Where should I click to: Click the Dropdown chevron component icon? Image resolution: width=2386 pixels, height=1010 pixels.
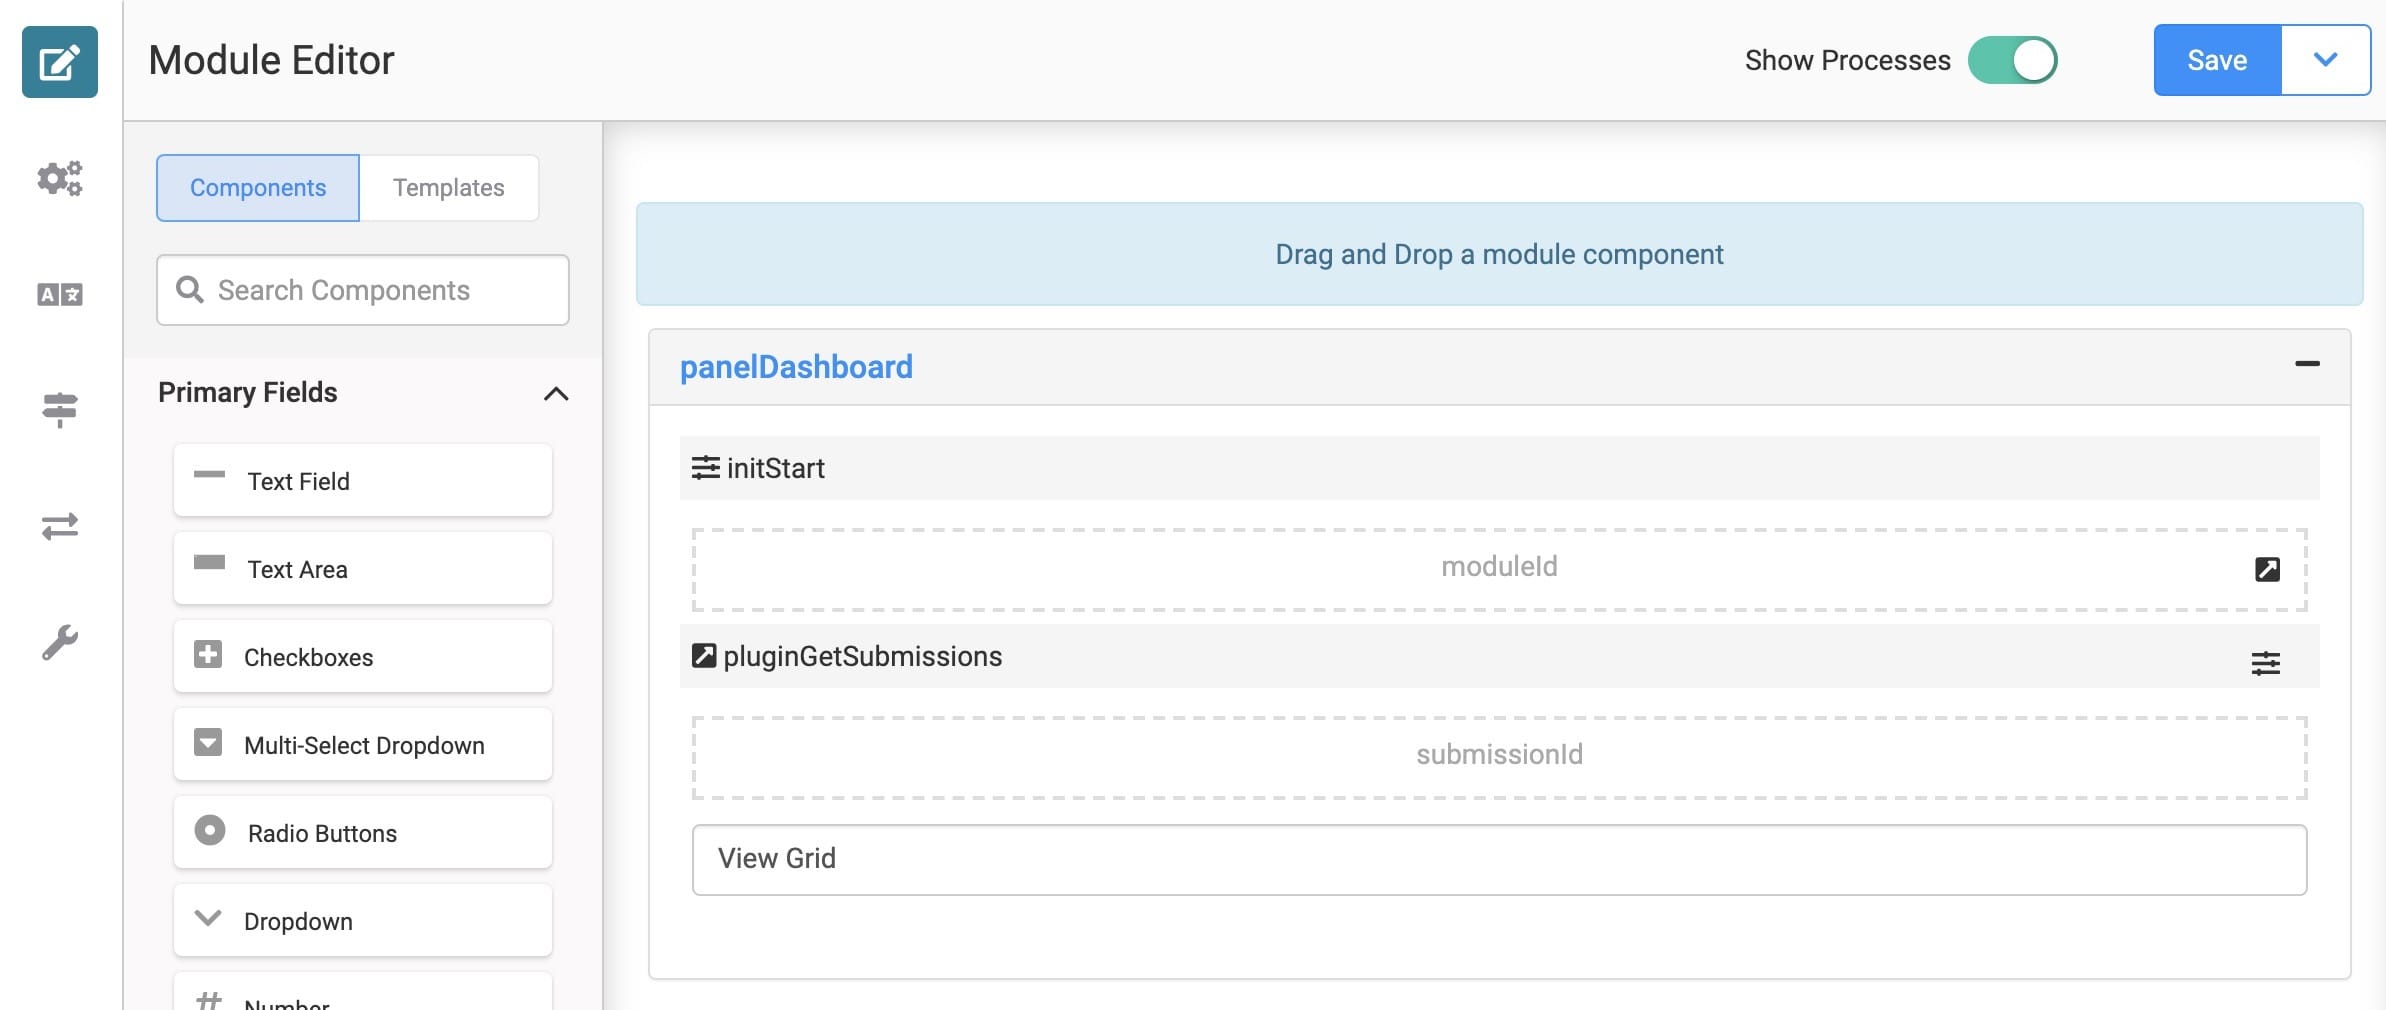(x=208, y=918)
